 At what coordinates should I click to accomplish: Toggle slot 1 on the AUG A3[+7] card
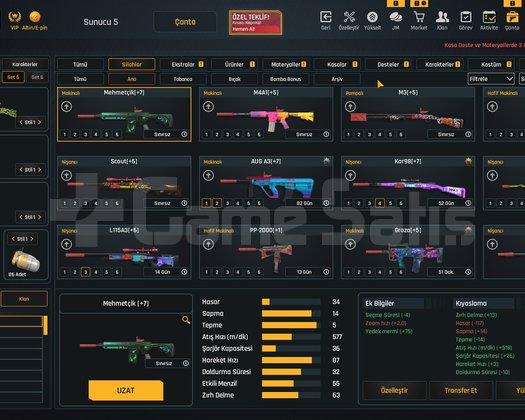(206, 203)
